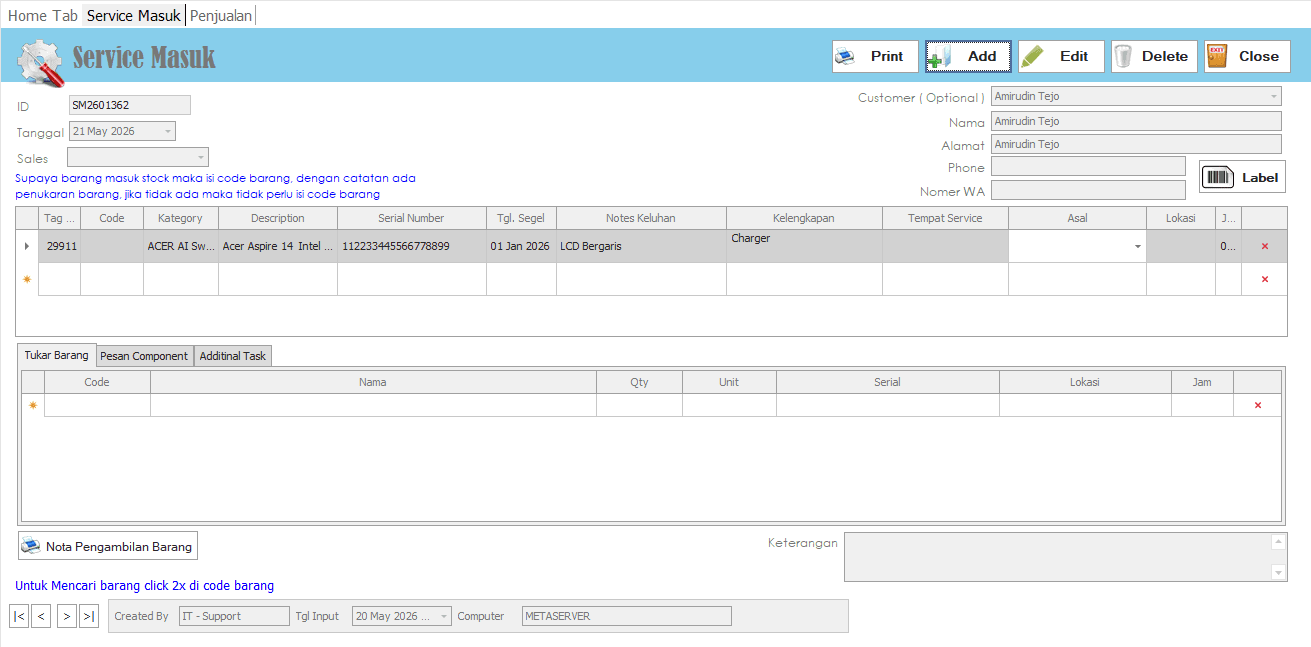Viewport: 1311px width, 647px height.
Task: Select row indicator arrow for tag 29911
Action: tap(27, 246)
